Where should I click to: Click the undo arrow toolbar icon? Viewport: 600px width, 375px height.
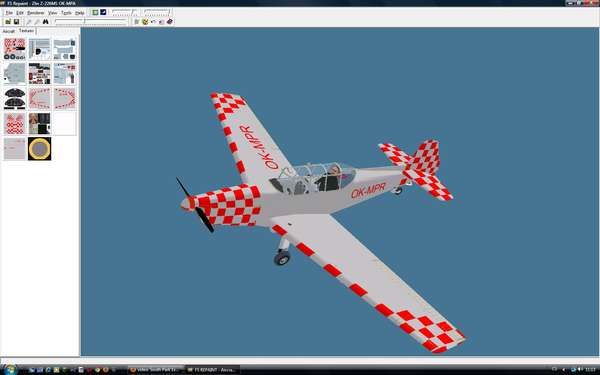click(153, 22)
